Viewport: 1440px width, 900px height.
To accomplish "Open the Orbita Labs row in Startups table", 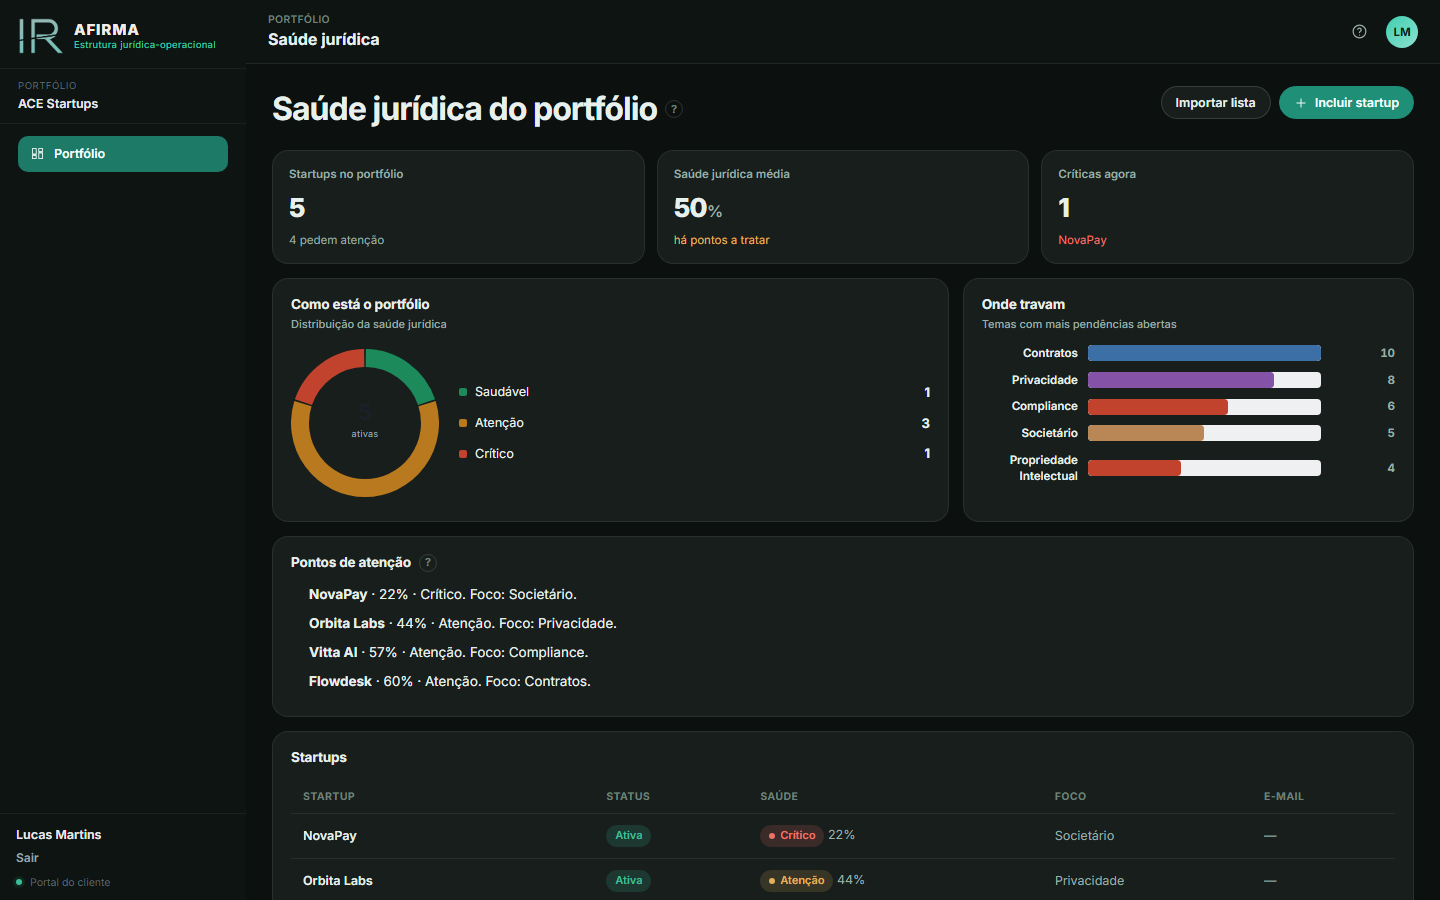I will 843,880.
